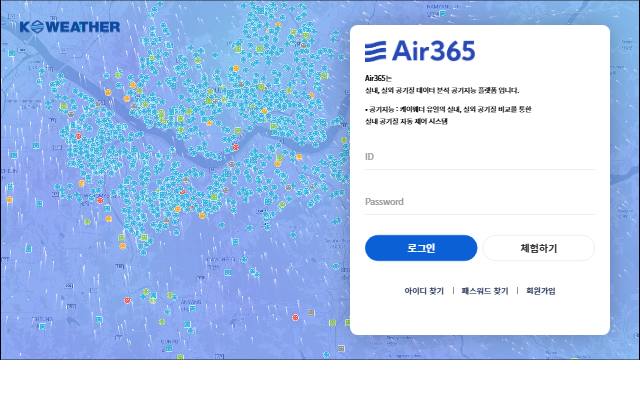Focus the Password input field
This screenshot has width=640, height=400.
point(480,202)
